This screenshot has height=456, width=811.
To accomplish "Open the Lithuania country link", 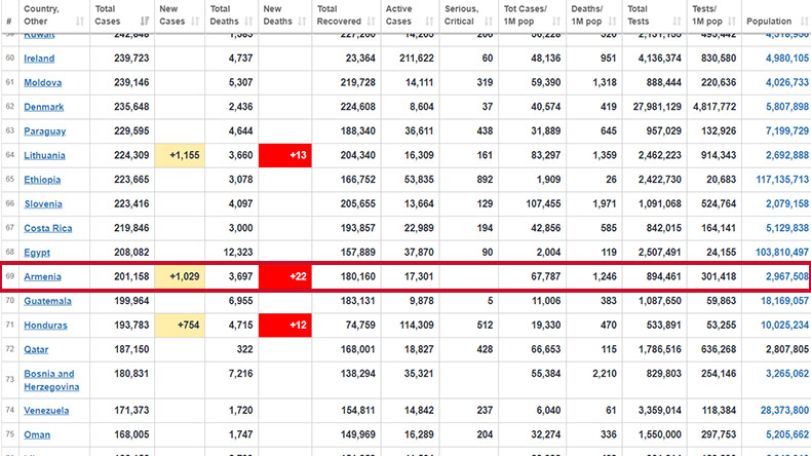I will coord(44,156).
